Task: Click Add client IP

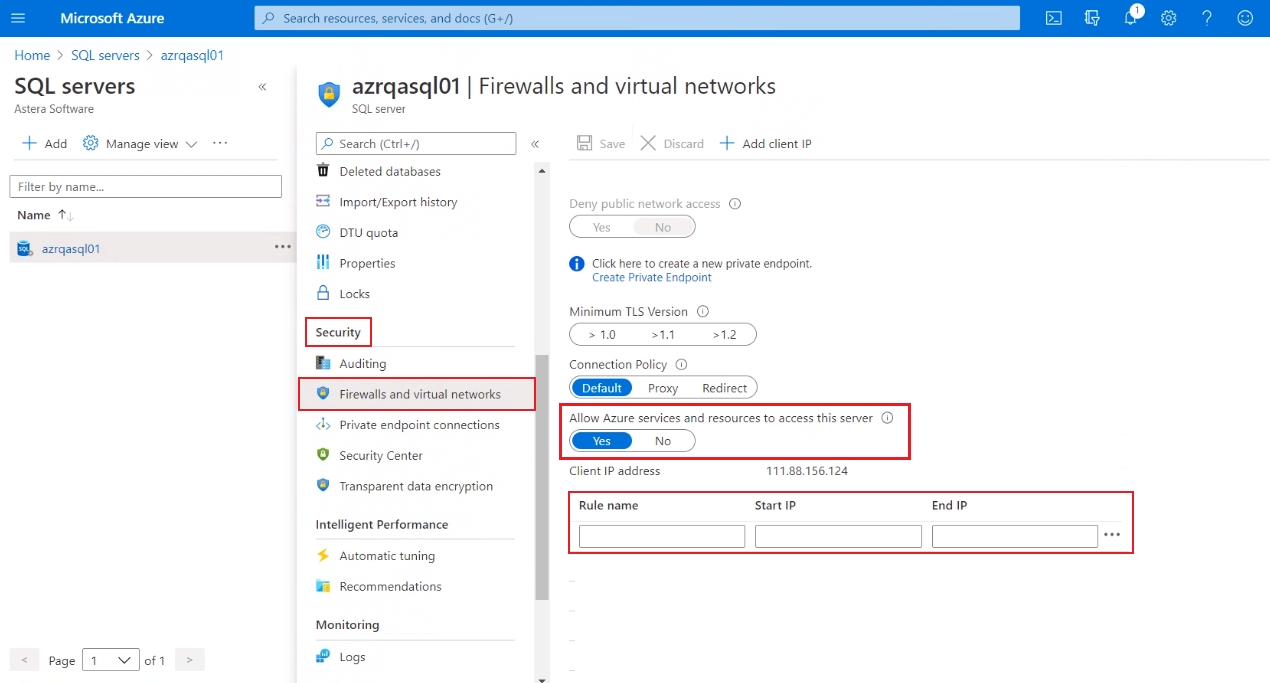Action: click(766, 144)
